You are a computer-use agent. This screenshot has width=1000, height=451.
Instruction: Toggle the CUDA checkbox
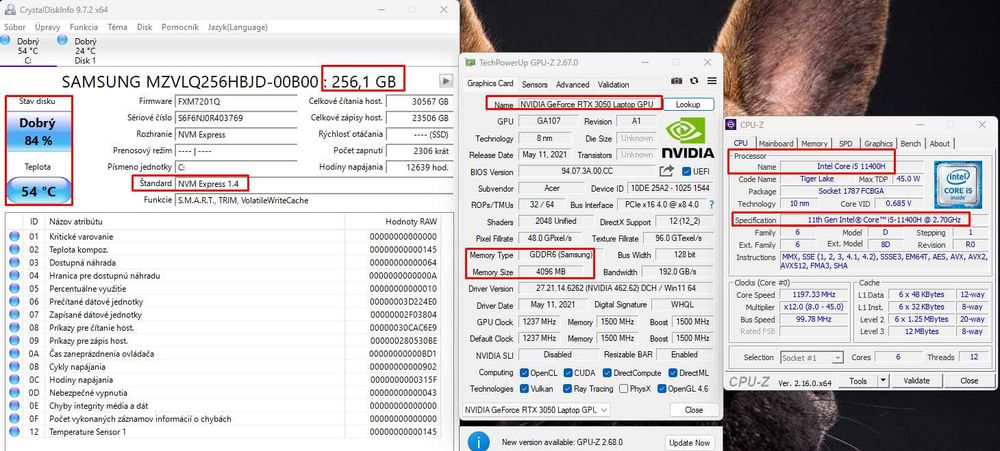(569, 373)
